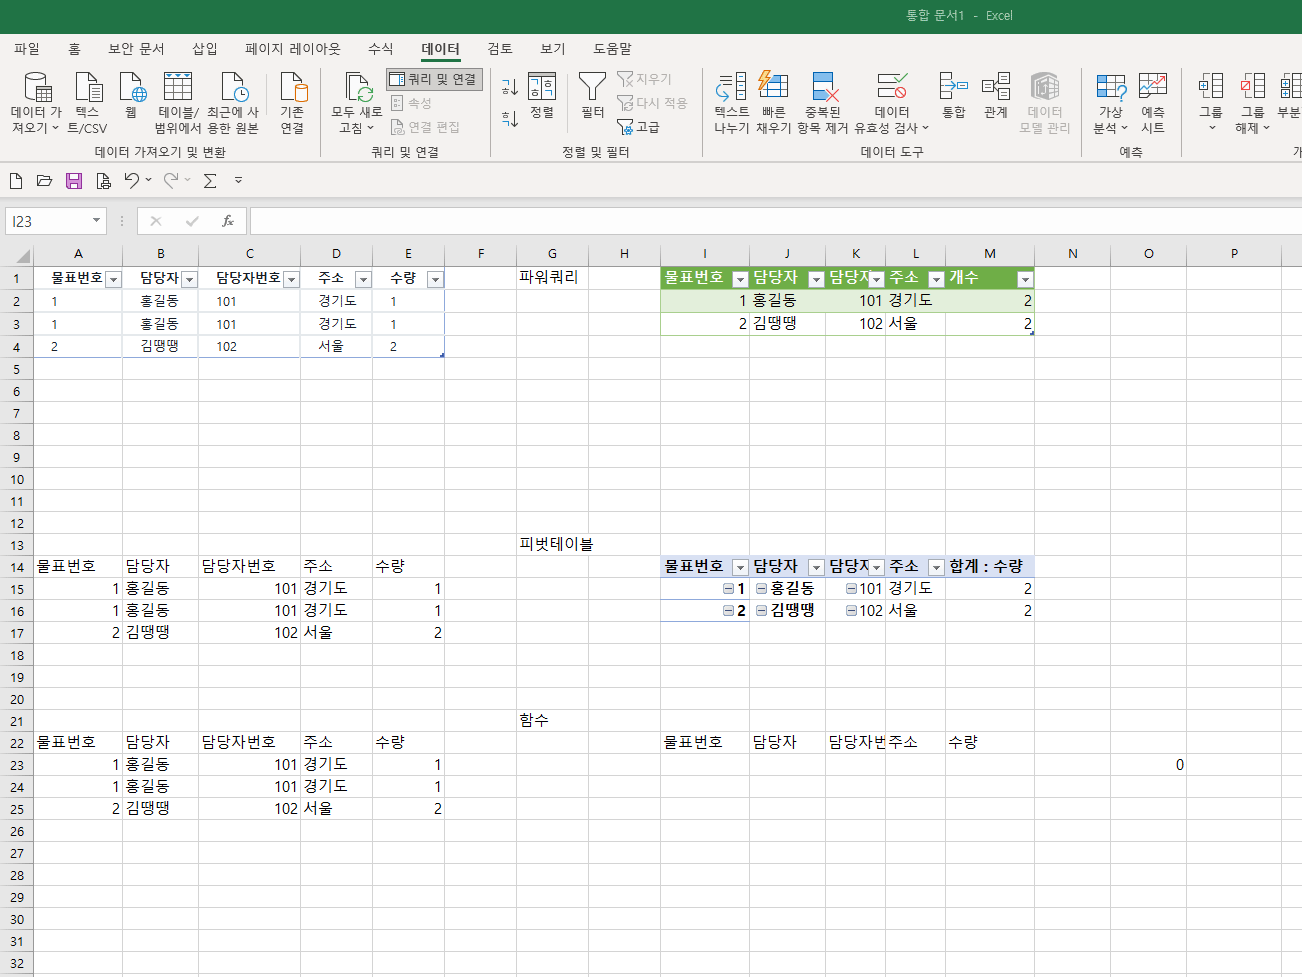The width and height of the screenshot is (1302, 977).
Task: Open 개수 column filter dropdown
Action: 1024,280
